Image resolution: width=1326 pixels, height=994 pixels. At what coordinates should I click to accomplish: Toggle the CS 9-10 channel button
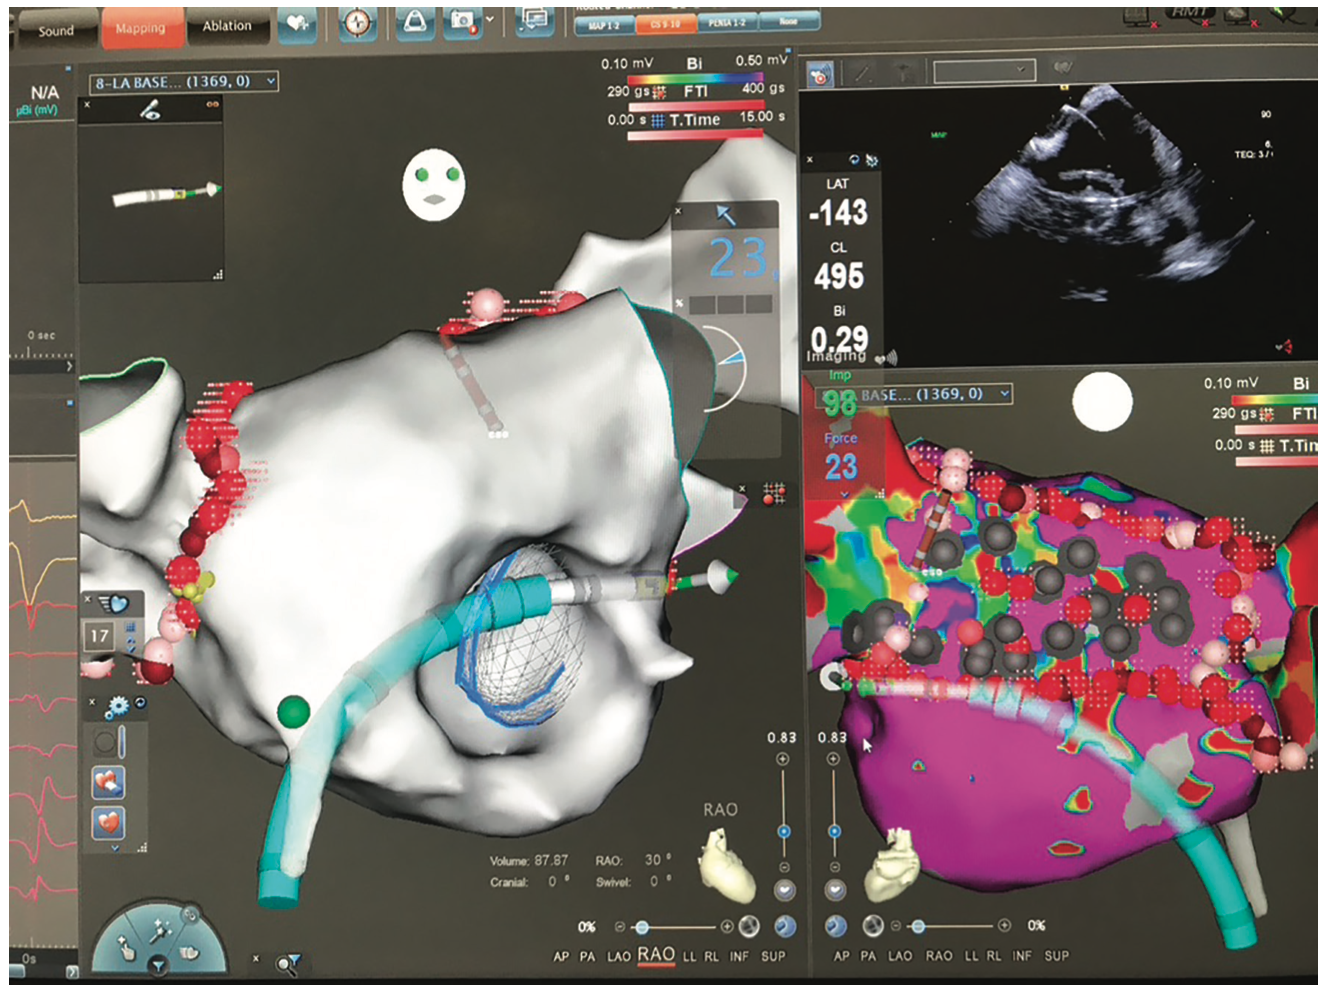pyautogui.click(x=664, y=23)
